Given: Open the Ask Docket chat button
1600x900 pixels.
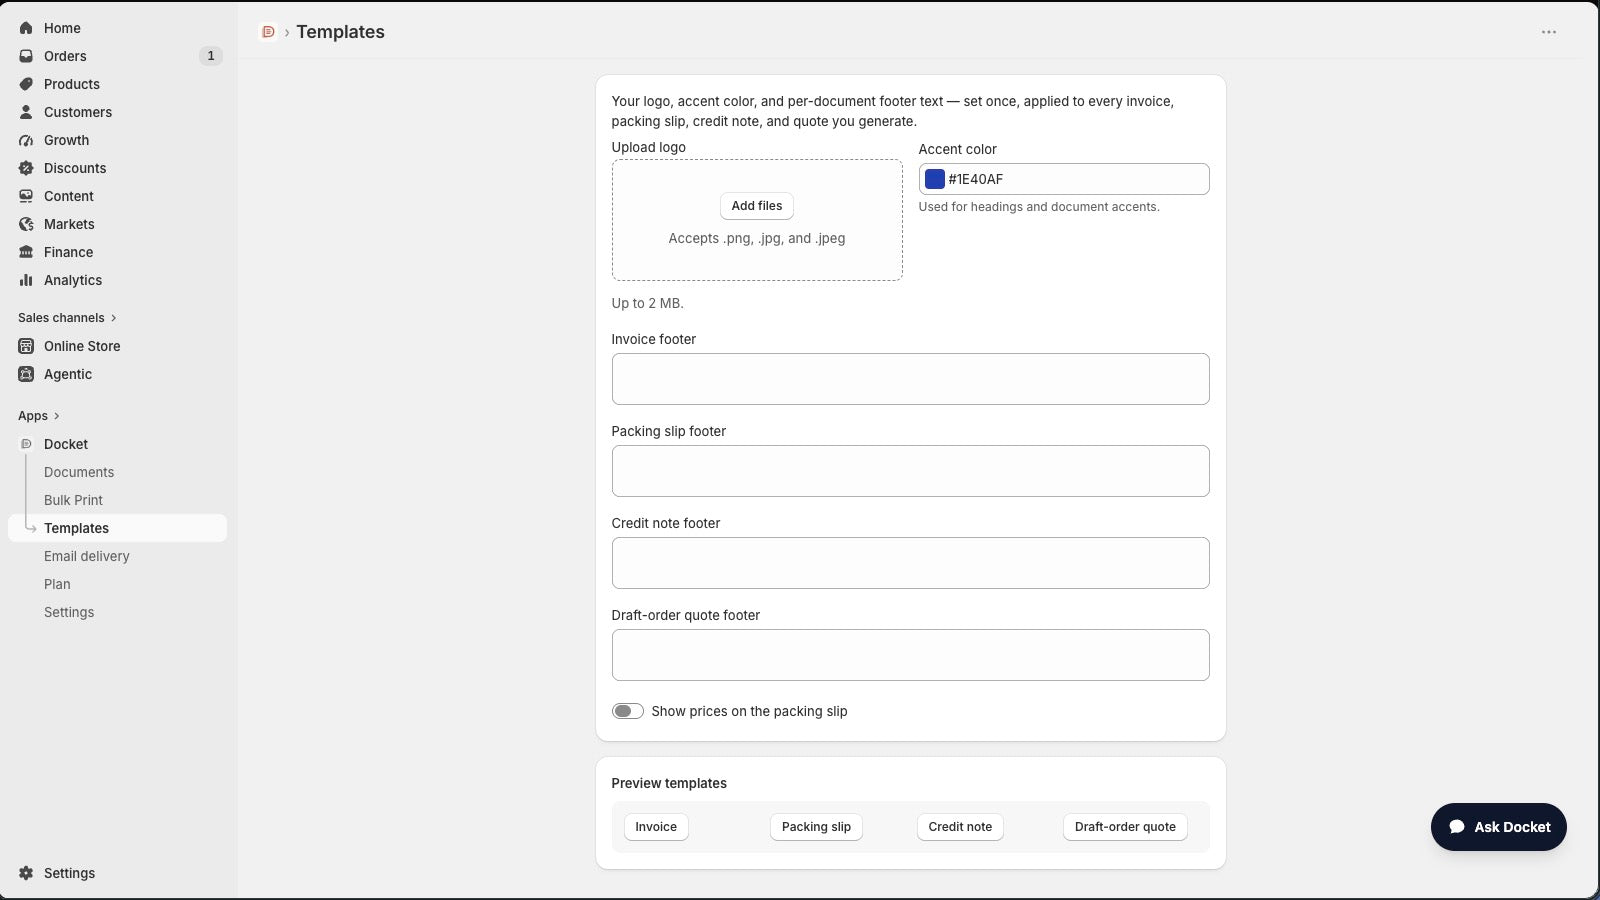Looking at the screenshot, I should (x=1499, y=827).
